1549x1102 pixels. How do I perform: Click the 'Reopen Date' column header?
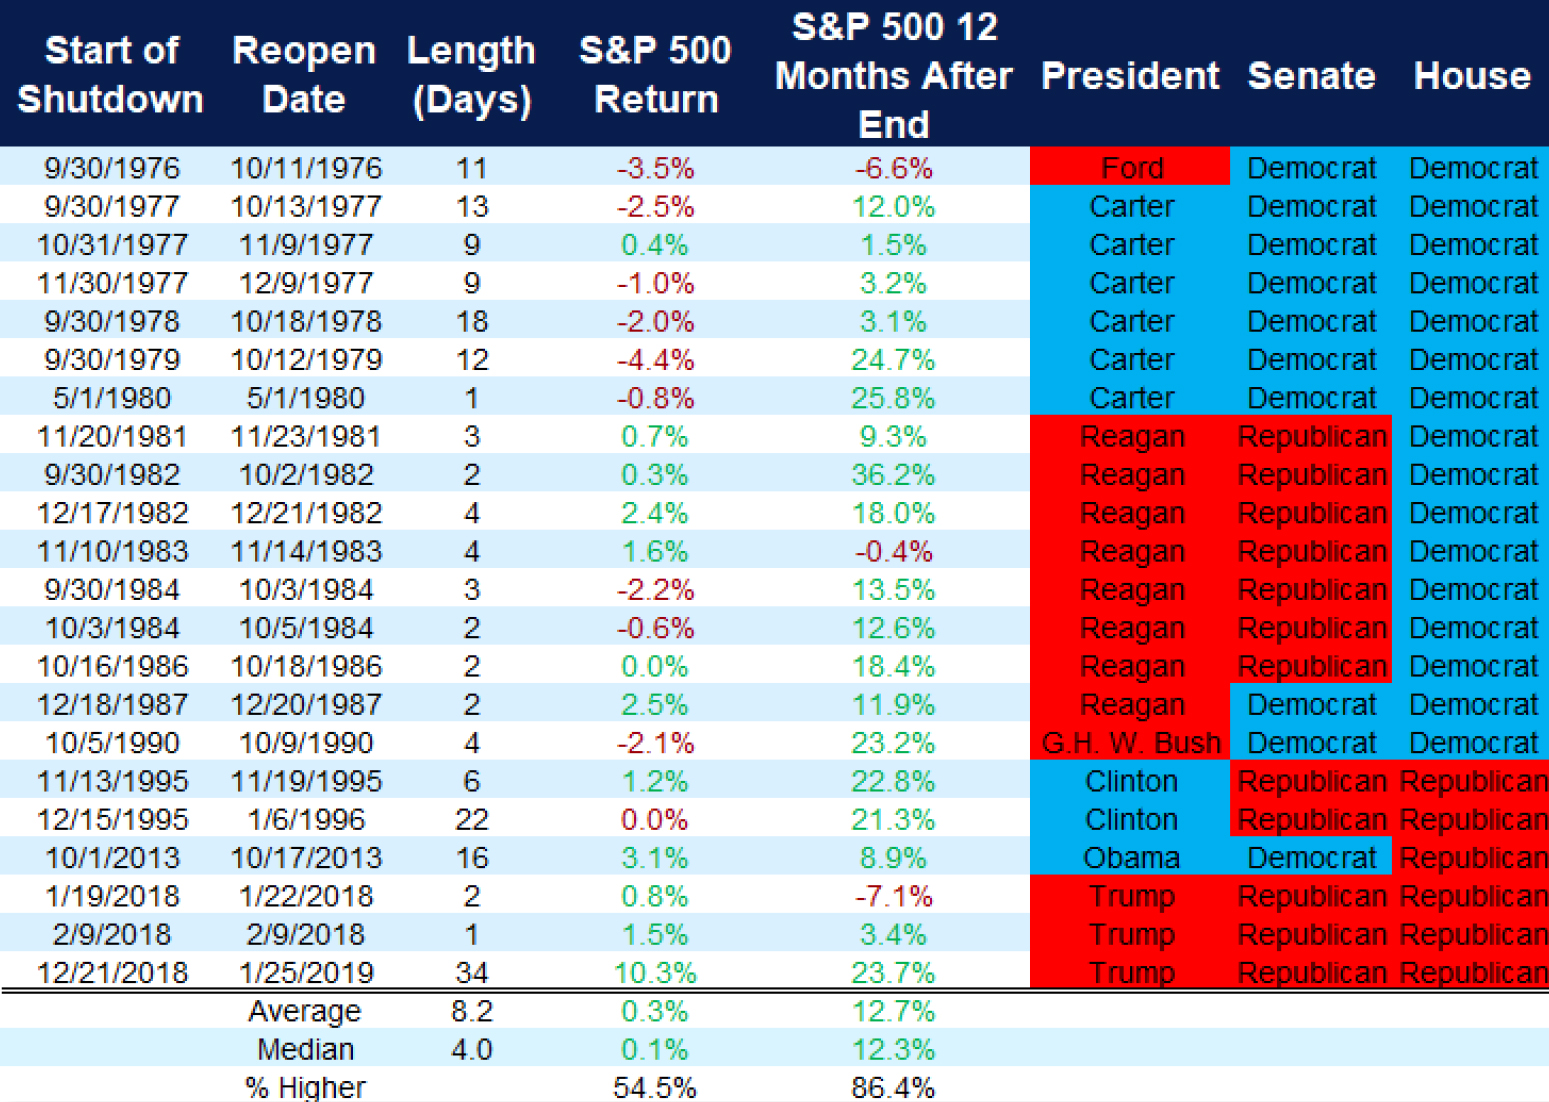[x=303, y=75]
